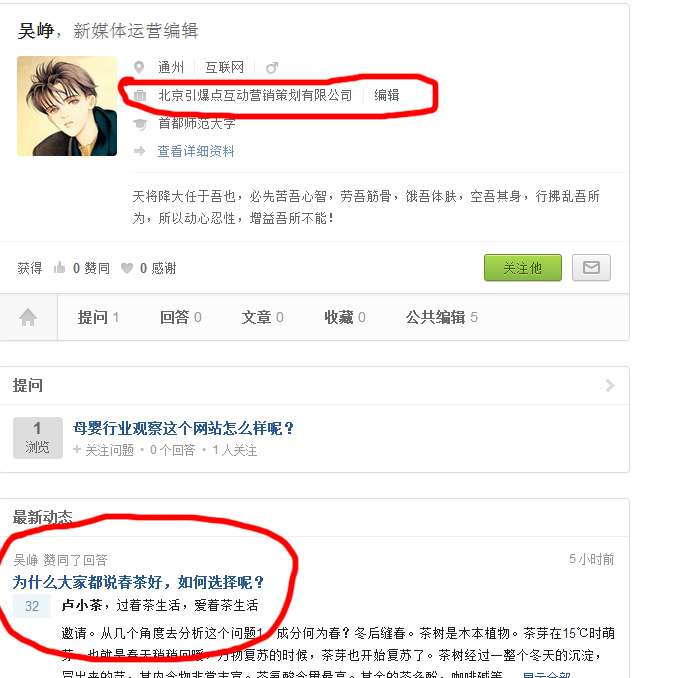
Task: Click the green 关注他 button
Action: click(523, 268)
